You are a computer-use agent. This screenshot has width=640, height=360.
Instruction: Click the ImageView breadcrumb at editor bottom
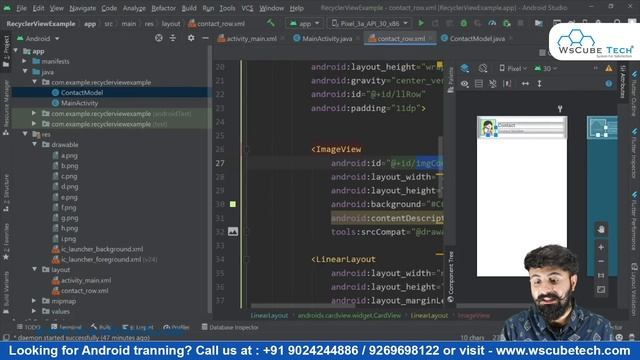(473, 316)
